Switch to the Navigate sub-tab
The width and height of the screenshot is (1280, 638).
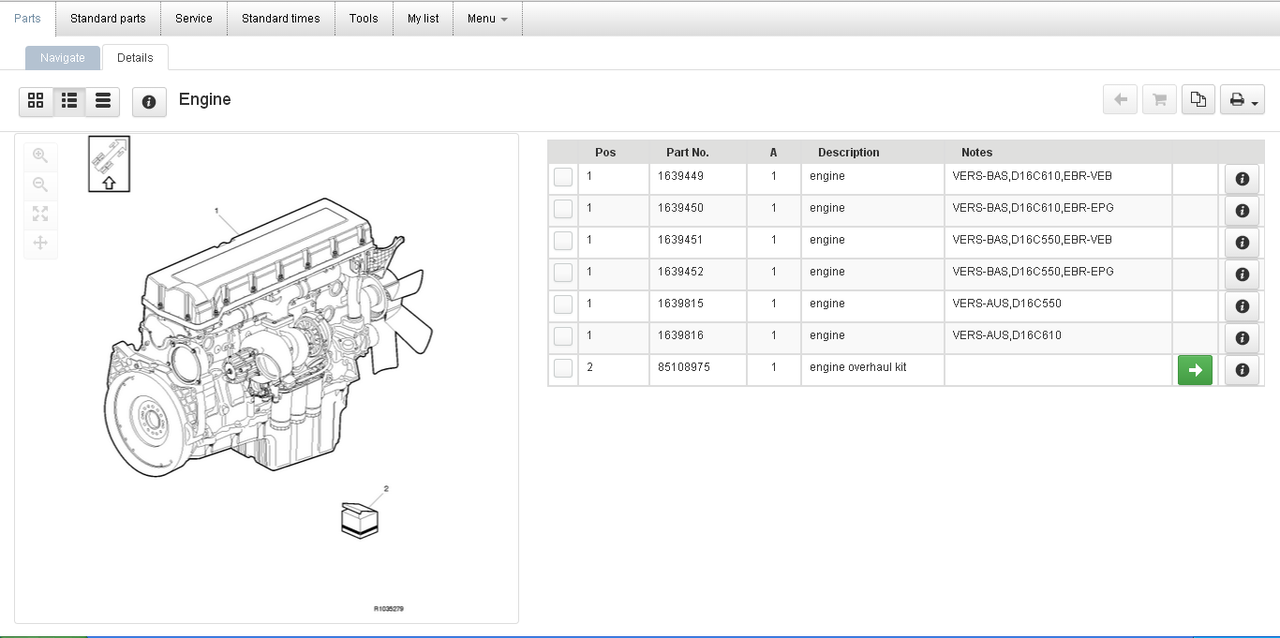(x=63, y=58)
